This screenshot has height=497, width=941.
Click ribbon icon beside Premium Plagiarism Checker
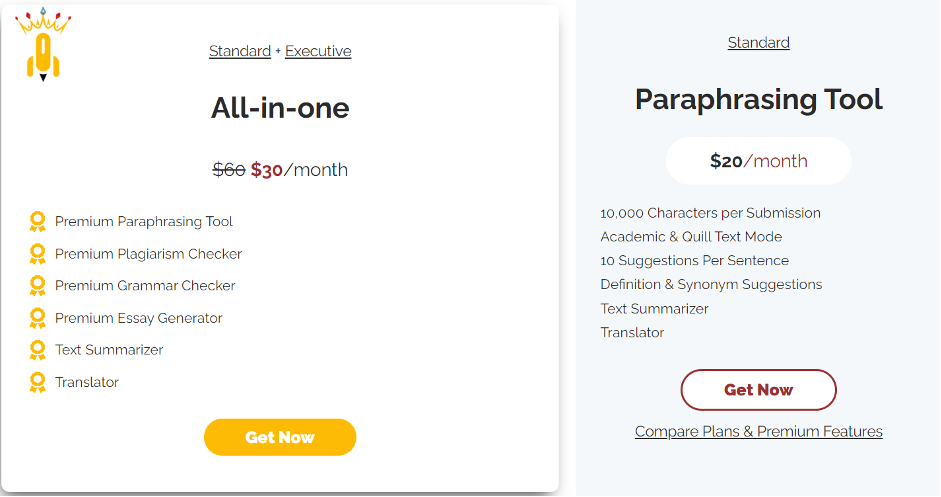click(x=38, y=254)
